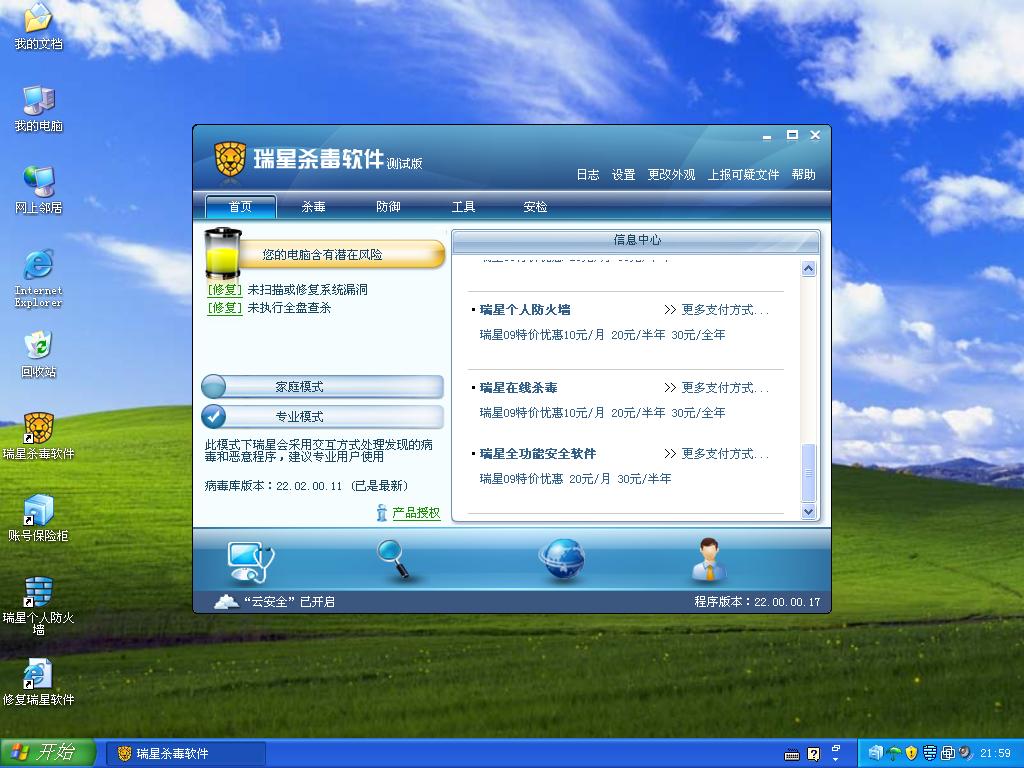
Task: Click the green umbrella tray icon
Action: pyautogui.click(x=895, y=754)
